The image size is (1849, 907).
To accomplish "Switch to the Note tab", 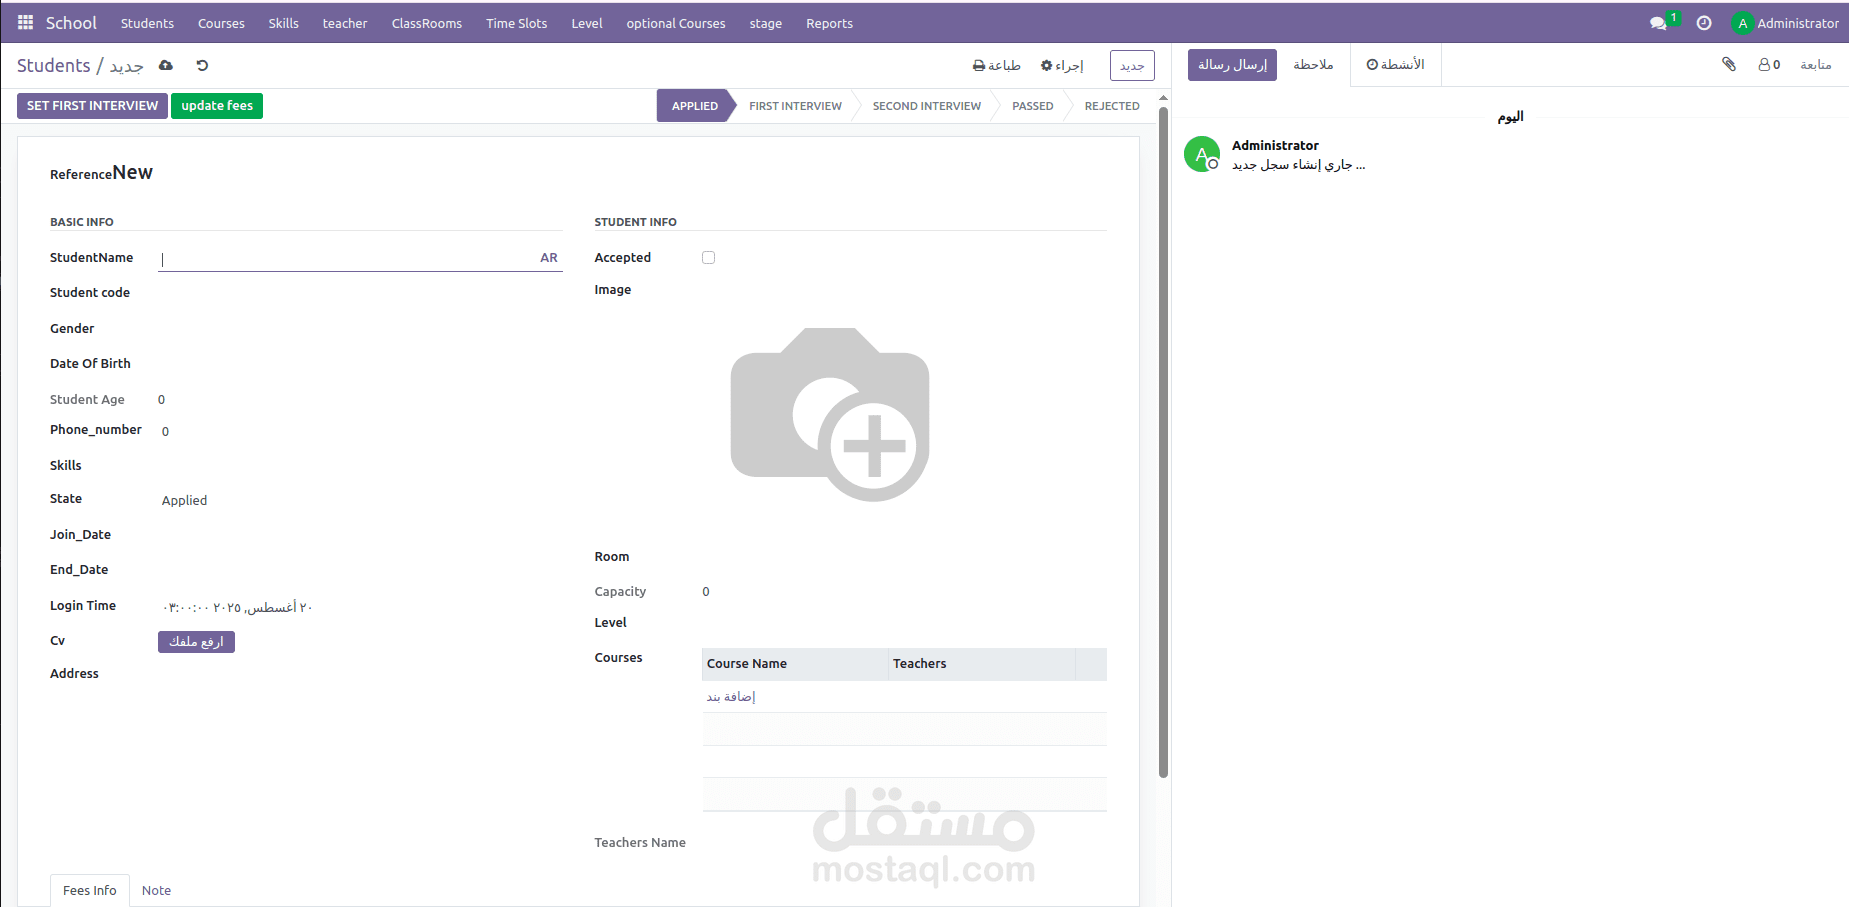I will tap(156, 890).
